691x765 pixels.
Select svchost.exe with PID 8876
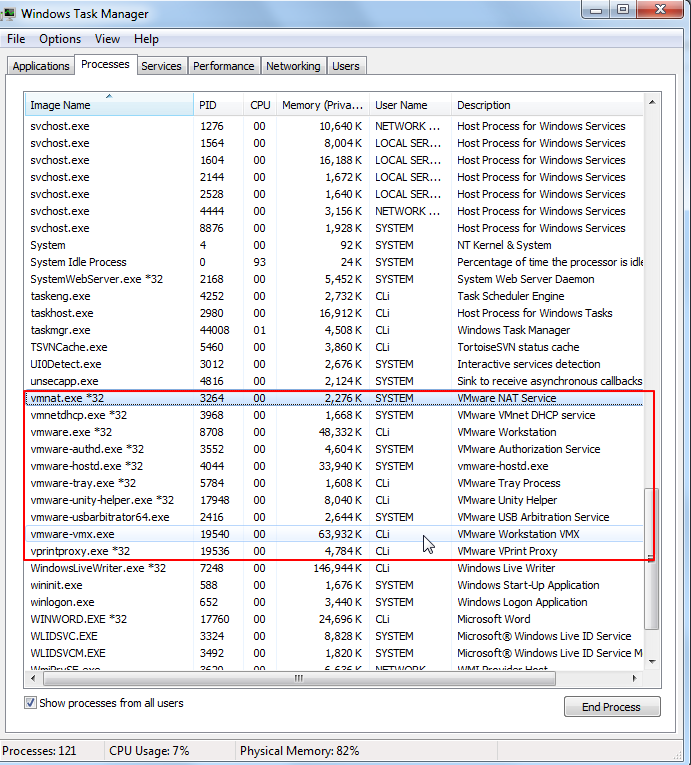[x=334, y=228]
